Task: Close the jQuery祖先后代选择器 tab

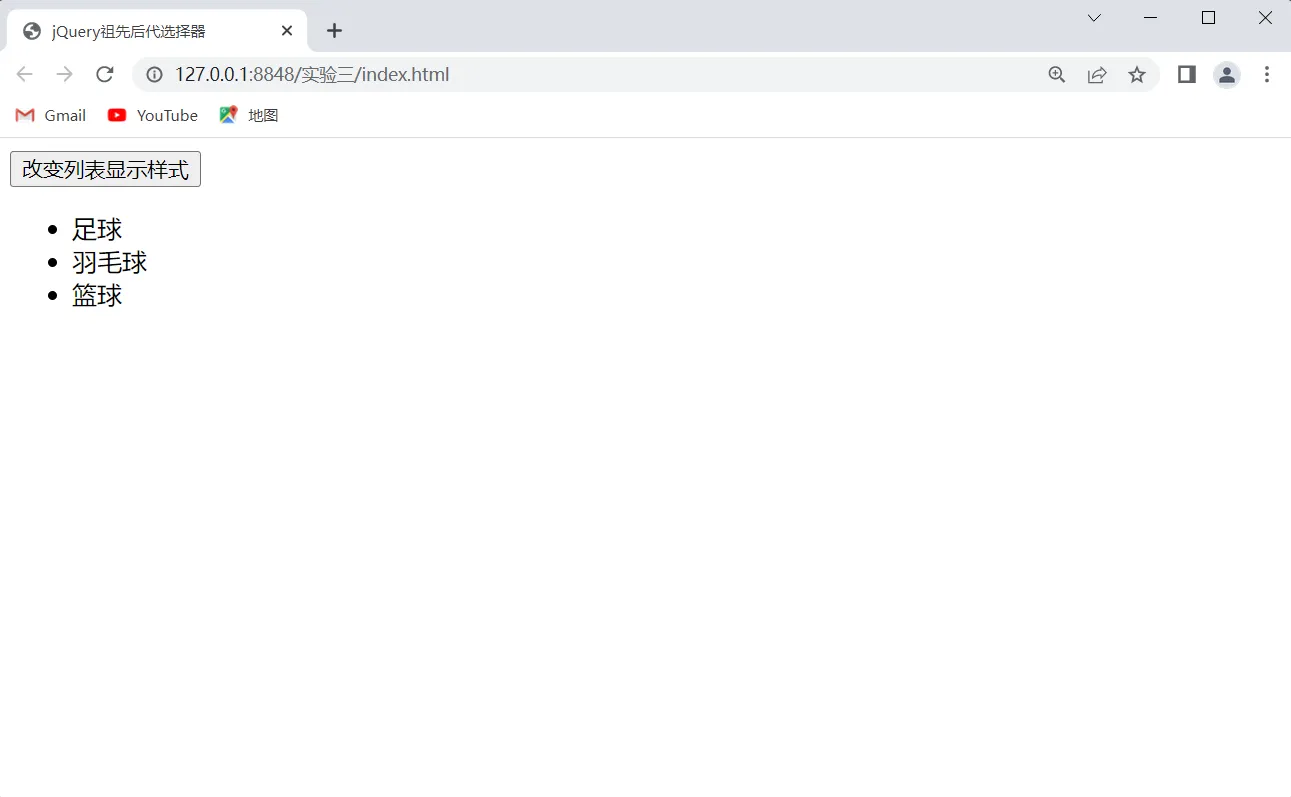Action: click(x=287, y=31)
